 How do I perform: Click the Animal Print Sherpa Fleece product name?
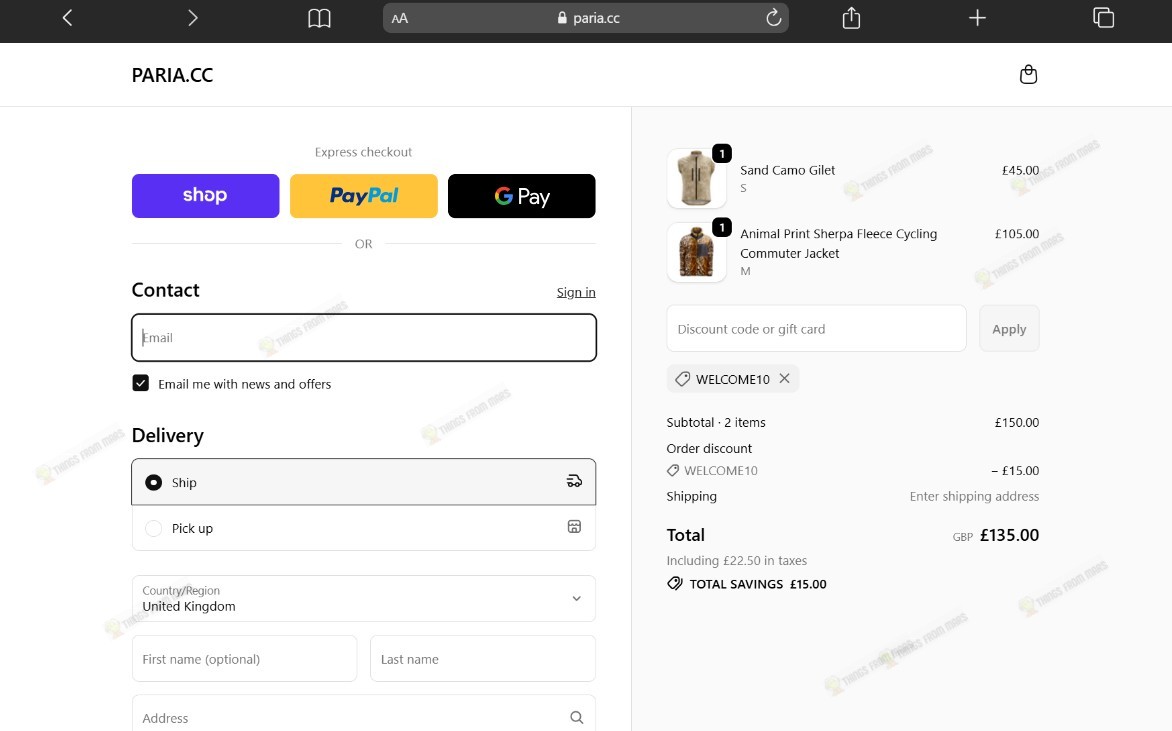(839, 244)
